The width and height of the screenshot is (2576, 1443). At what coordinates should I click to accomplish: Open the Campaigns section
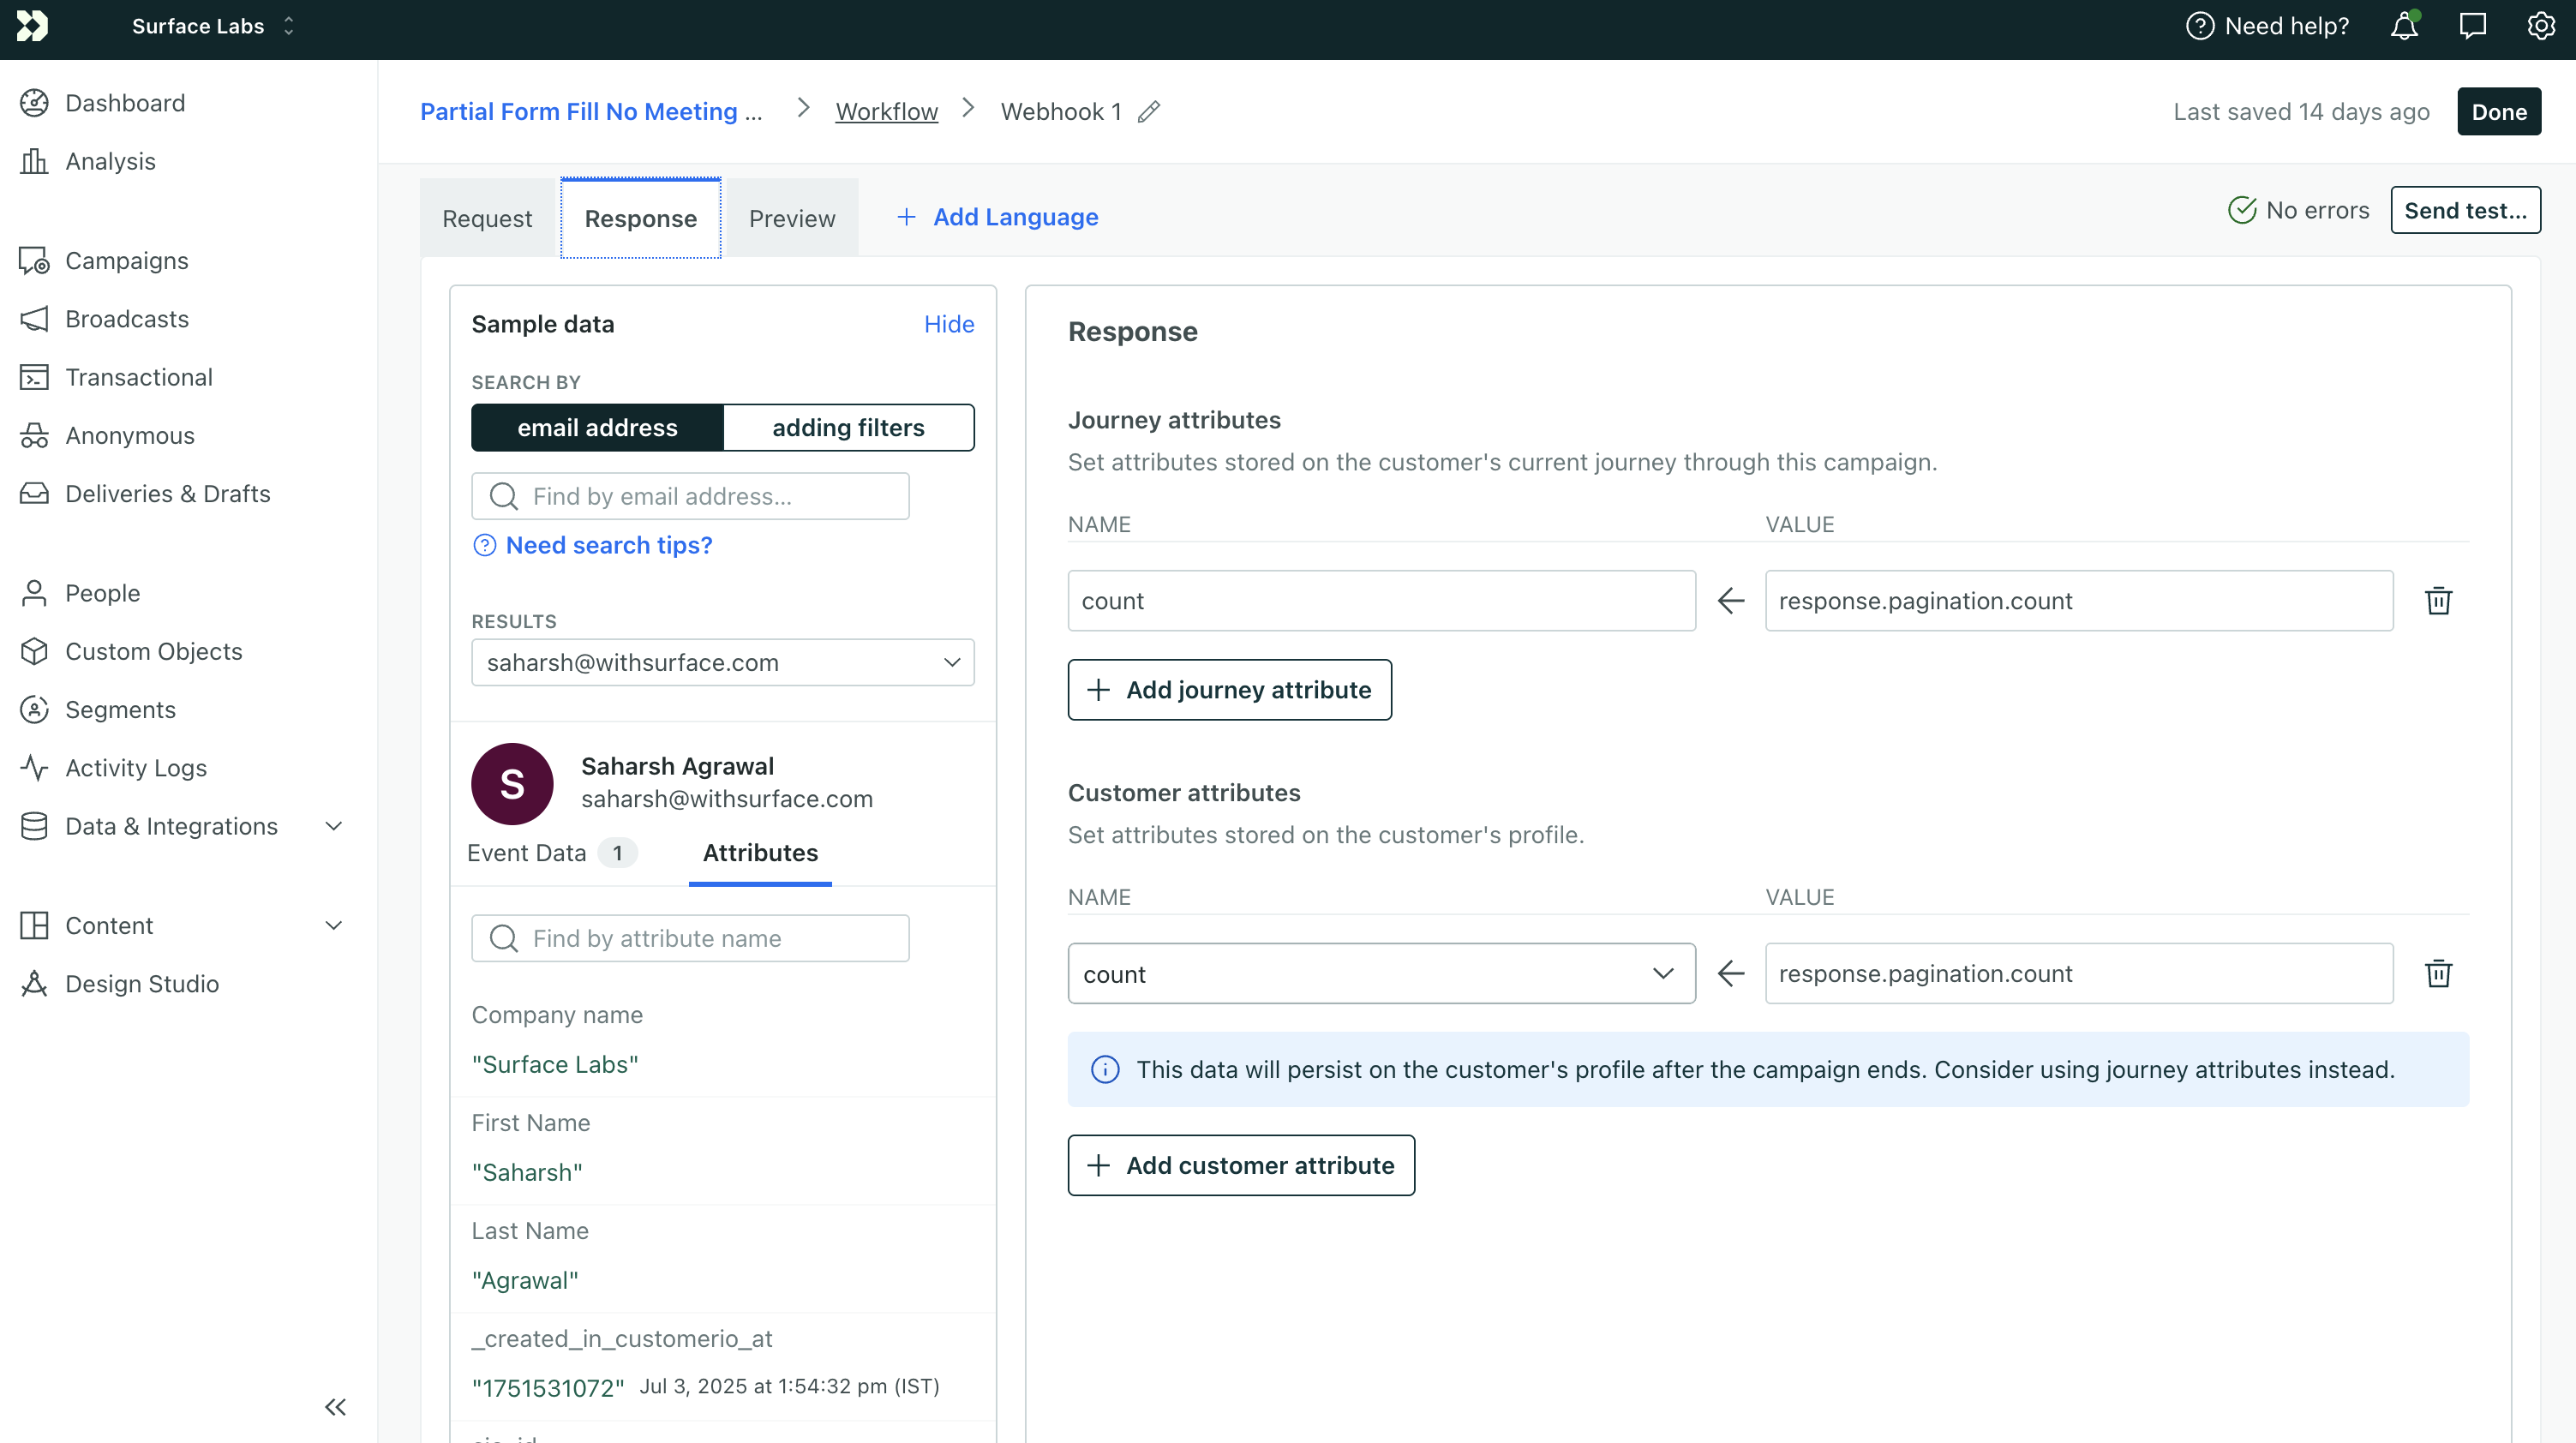point(127,260)
